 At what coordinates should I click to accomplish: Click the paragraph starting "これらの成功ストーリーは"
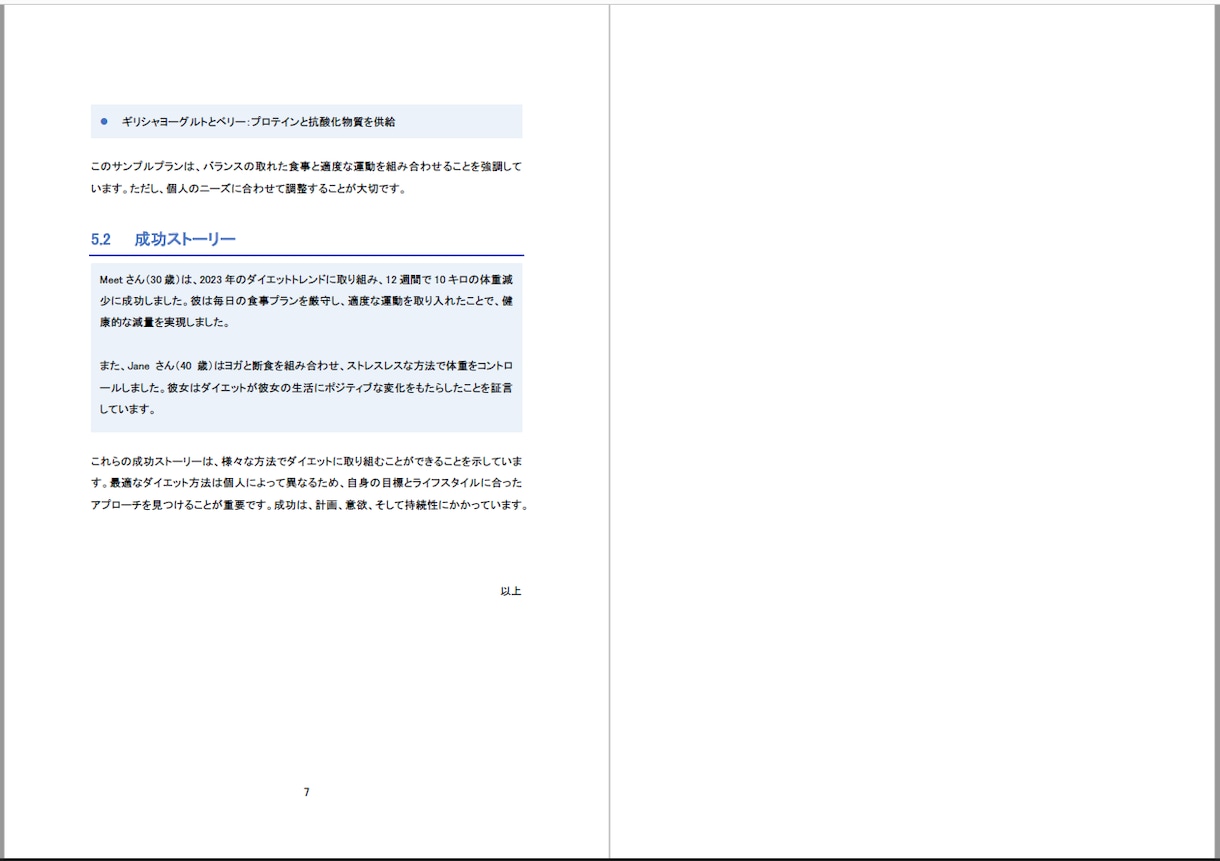[308, 484]
